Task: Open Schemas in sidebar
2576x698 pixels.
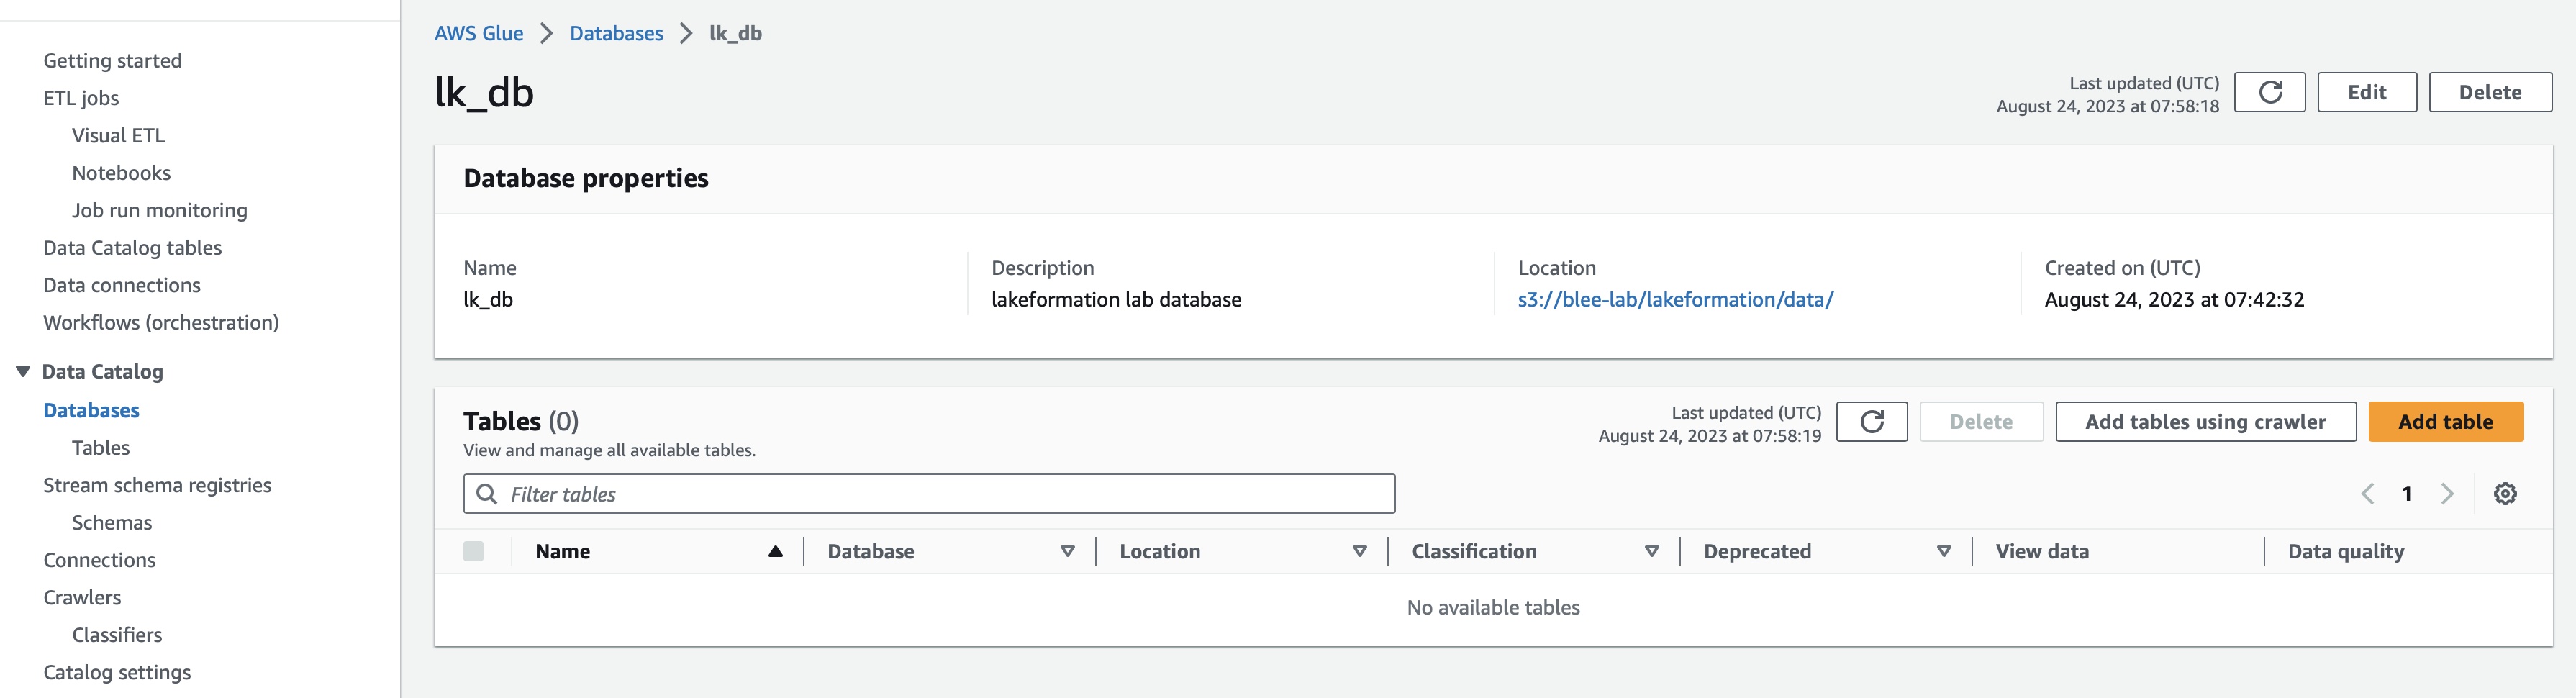Action: click(112, 523)
